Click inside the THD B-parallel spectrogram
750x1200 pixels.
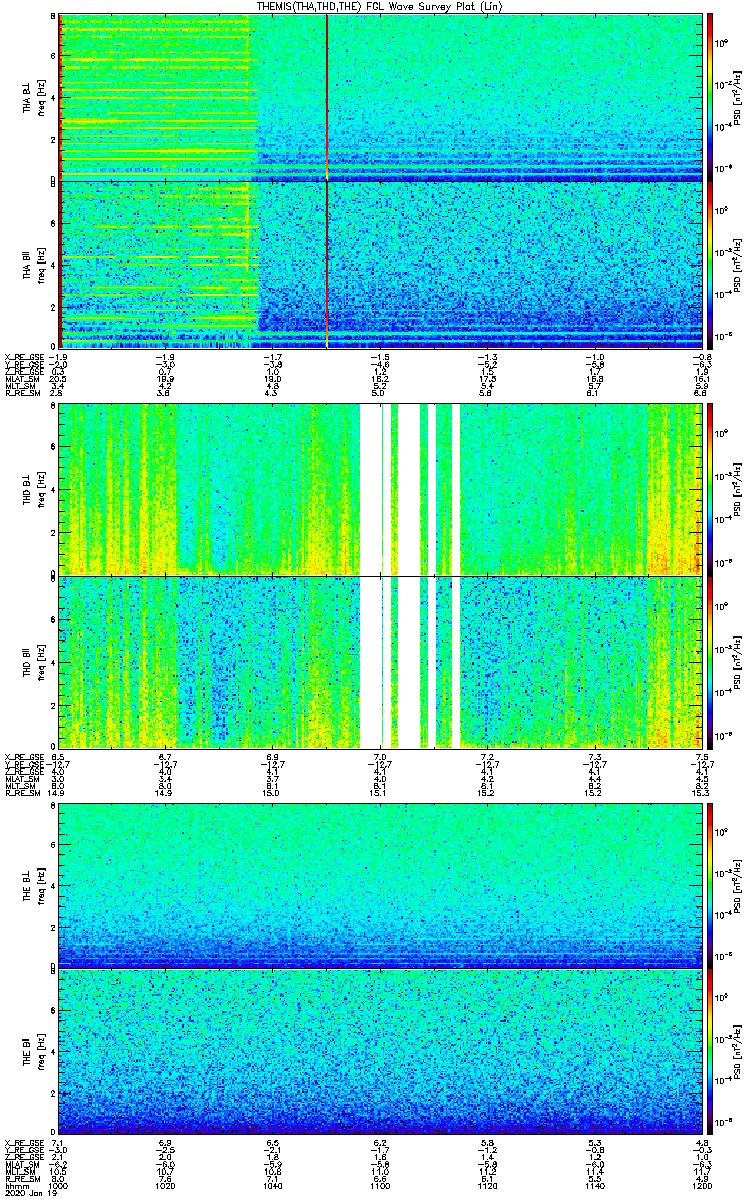(380, 662)
